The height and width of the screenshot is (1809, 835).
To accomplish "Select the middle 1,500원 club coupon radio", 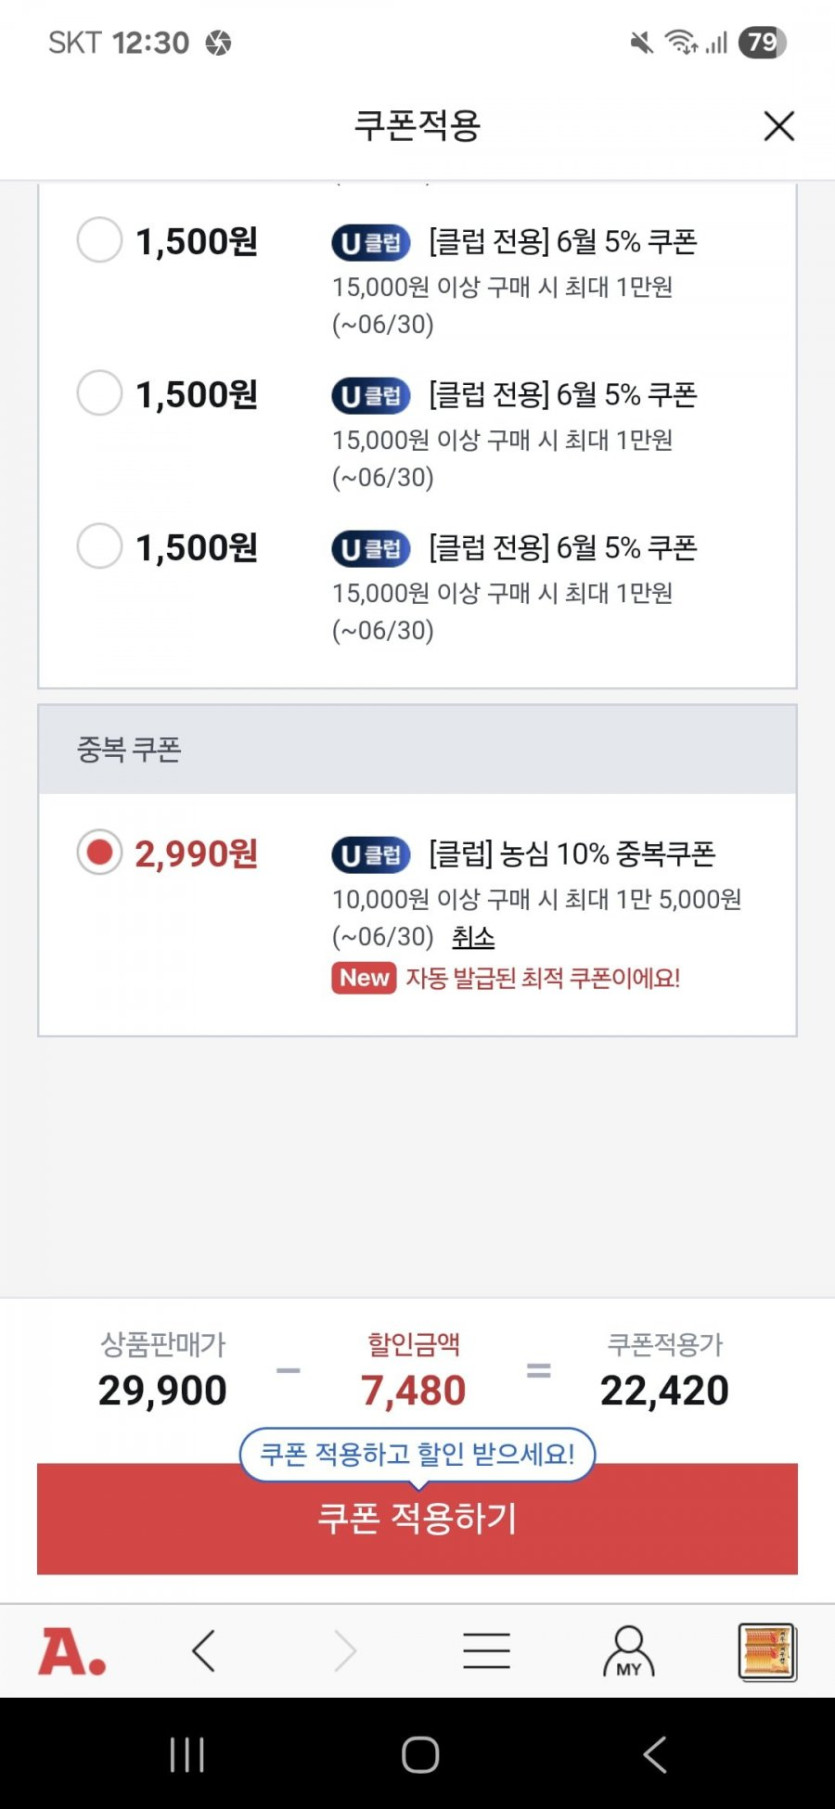I will pyautogui.click(x=99, y=393).
